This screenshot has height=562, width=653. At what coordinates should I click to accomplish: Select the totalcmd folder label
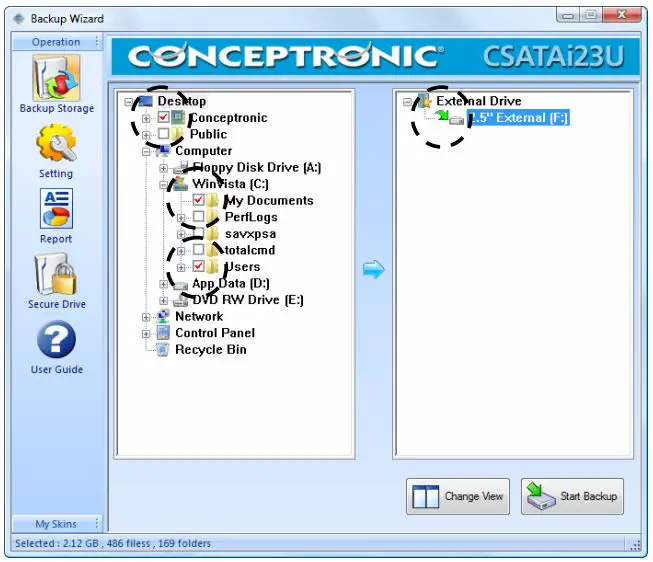click(250, 250)
